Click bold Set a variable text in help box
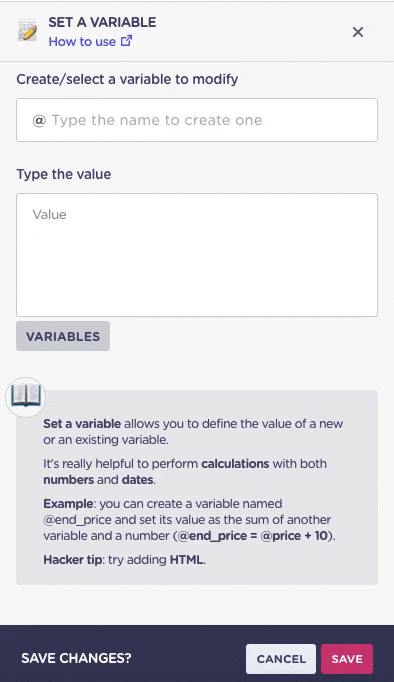This screenshot has height=682, width=394. click(82, 424)
